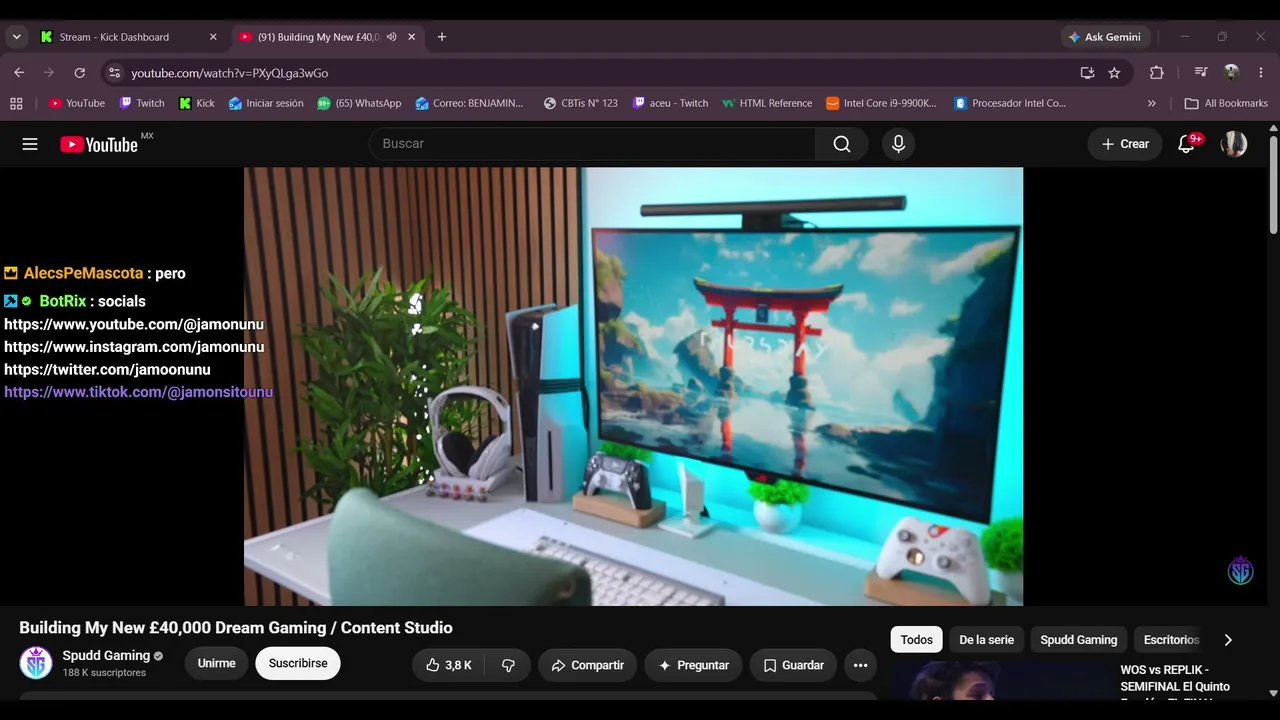The image size is (1280, 720).
Task: Close the Stream - Kick Dashboard tab
Action: coord(213,37)
